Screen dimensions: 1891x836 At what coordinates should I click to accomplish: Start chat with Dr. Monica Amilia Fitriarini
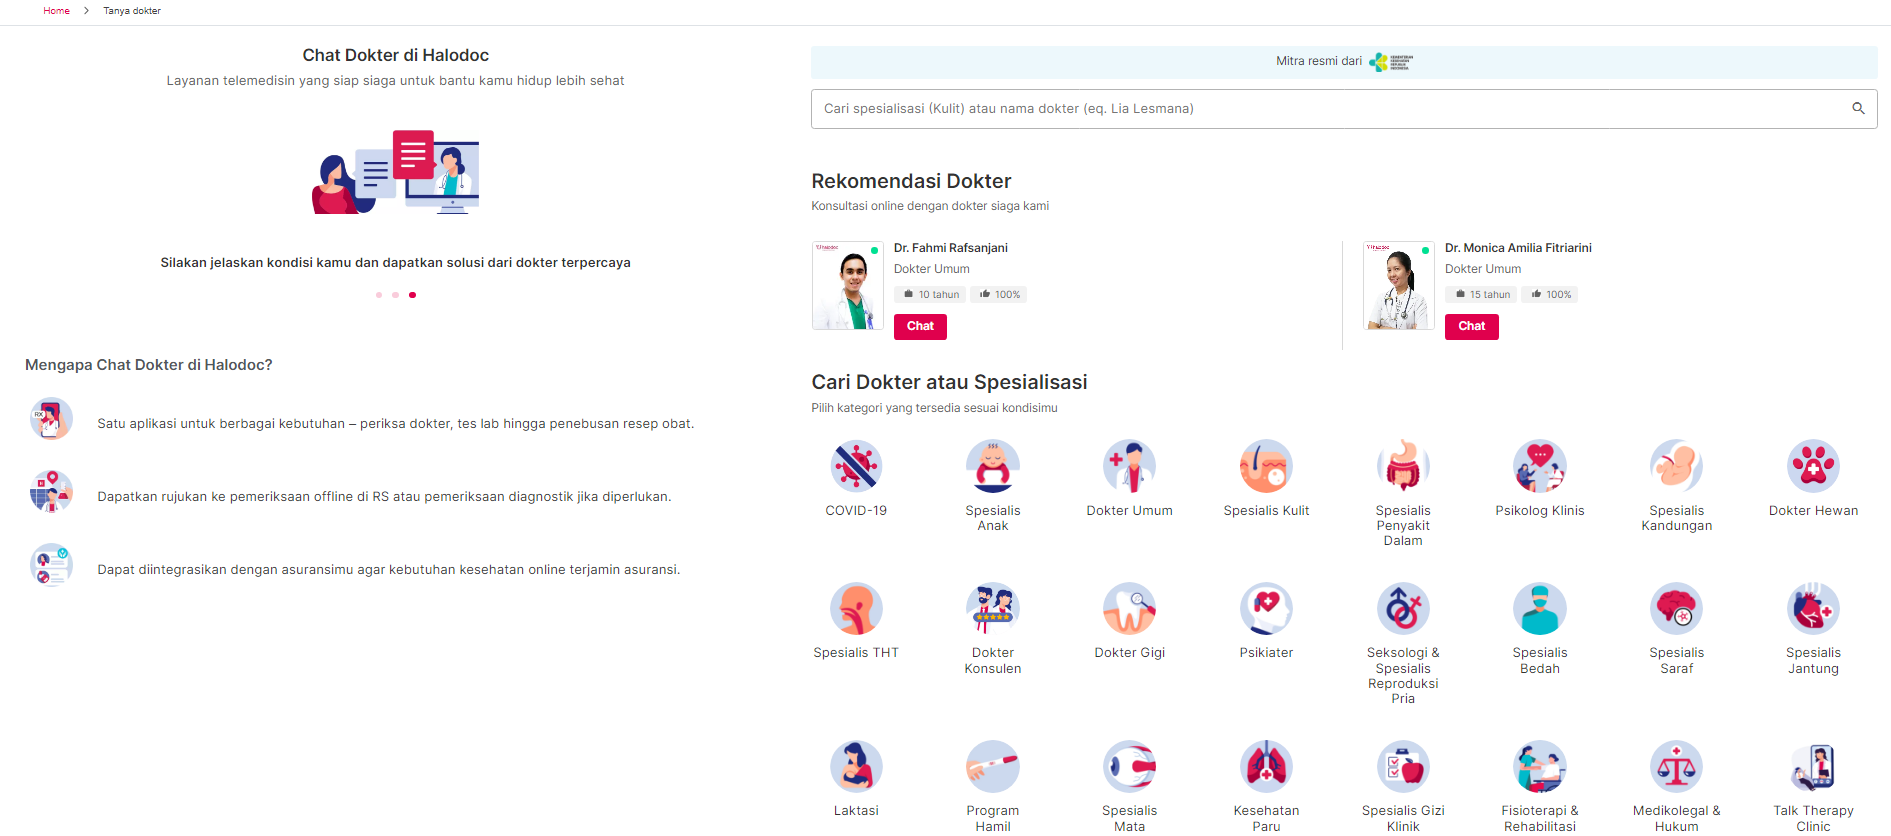[x=1471, y=326]
